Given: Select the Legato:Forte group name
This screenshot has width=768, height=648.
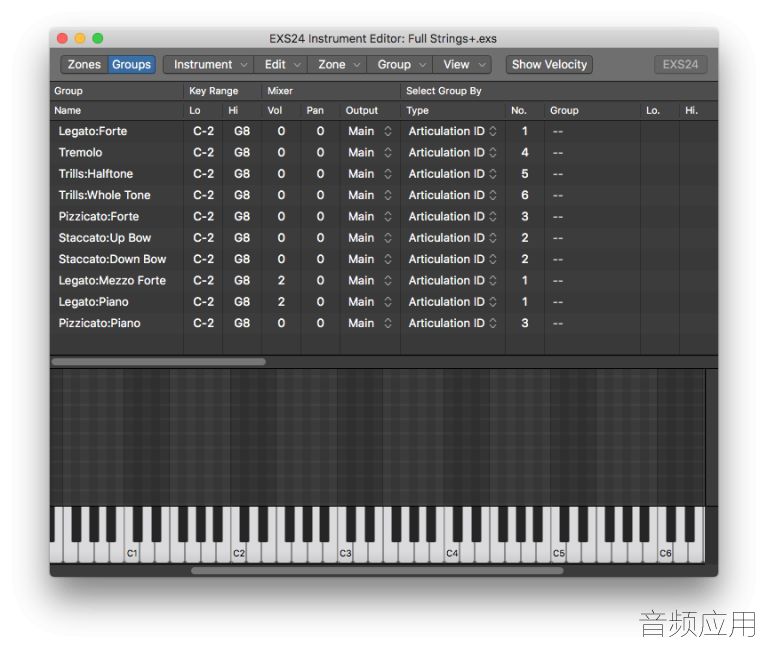Looking at the screenshot, I should (x=93, y=131).
